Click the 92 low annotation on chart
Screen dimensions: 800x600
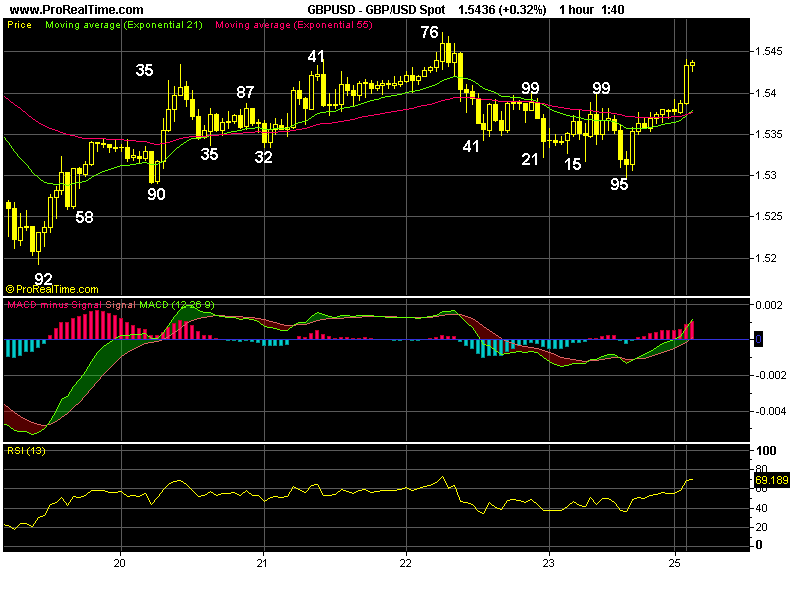click(43, 279)
